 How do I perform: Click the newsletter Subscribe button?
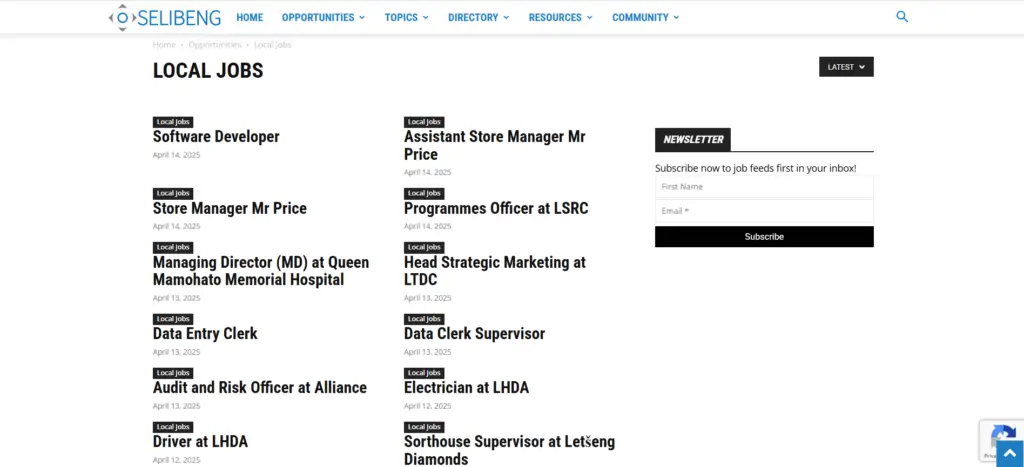[764, 236]
